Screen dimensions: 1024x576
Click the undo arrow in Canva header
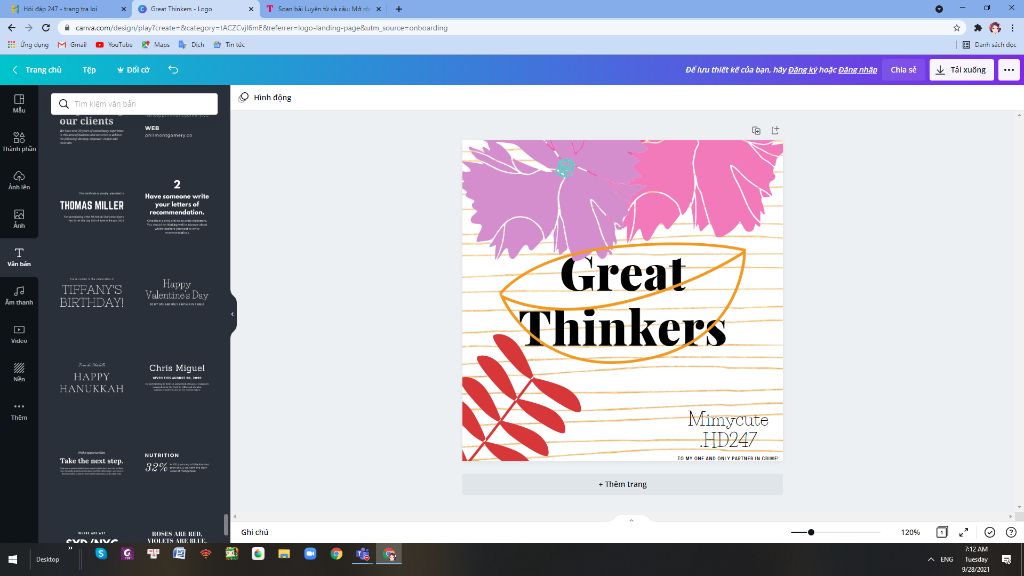[173, 69]
